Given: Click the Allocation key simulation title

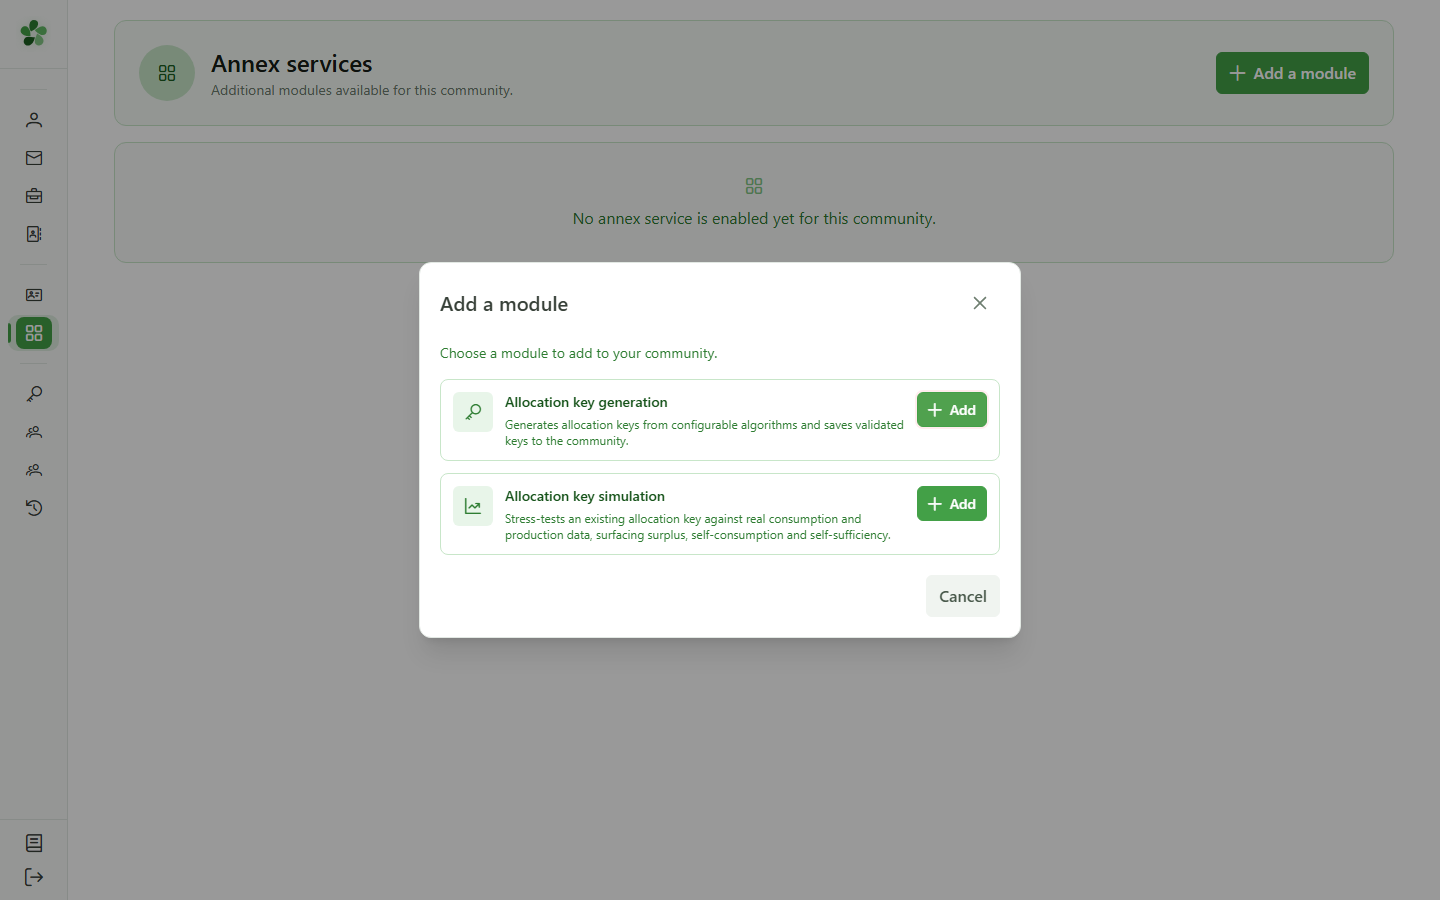Looking at the screenshot, I should (x=585, y=496).
